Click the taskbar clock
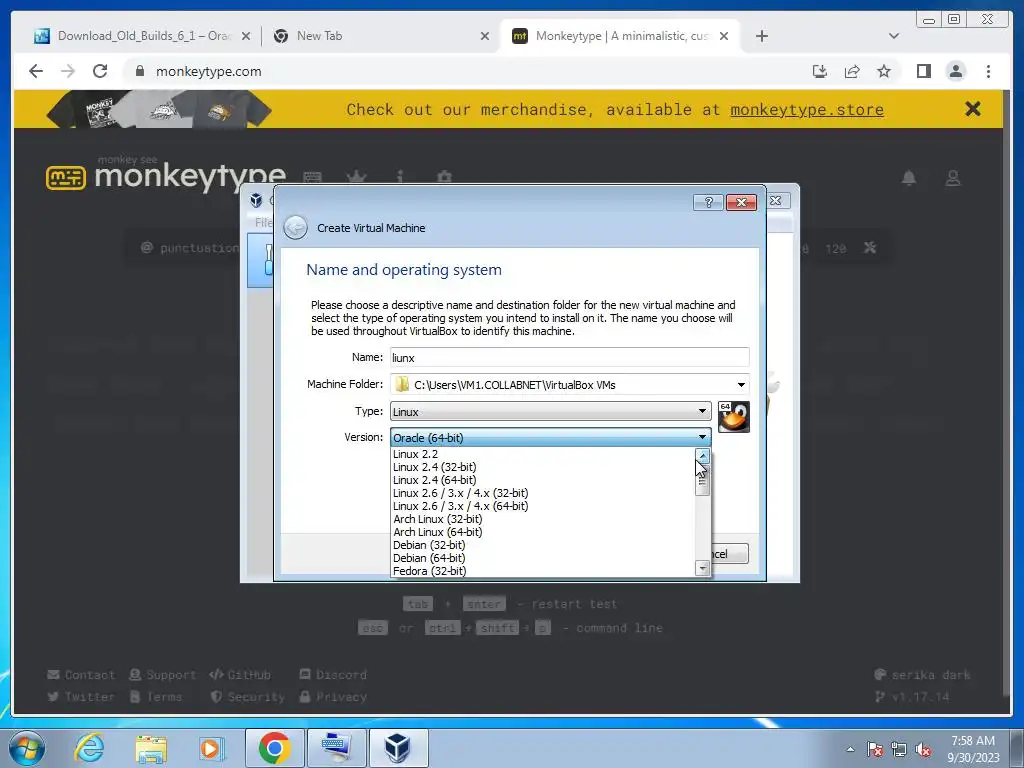 click(x=973, y=749)
